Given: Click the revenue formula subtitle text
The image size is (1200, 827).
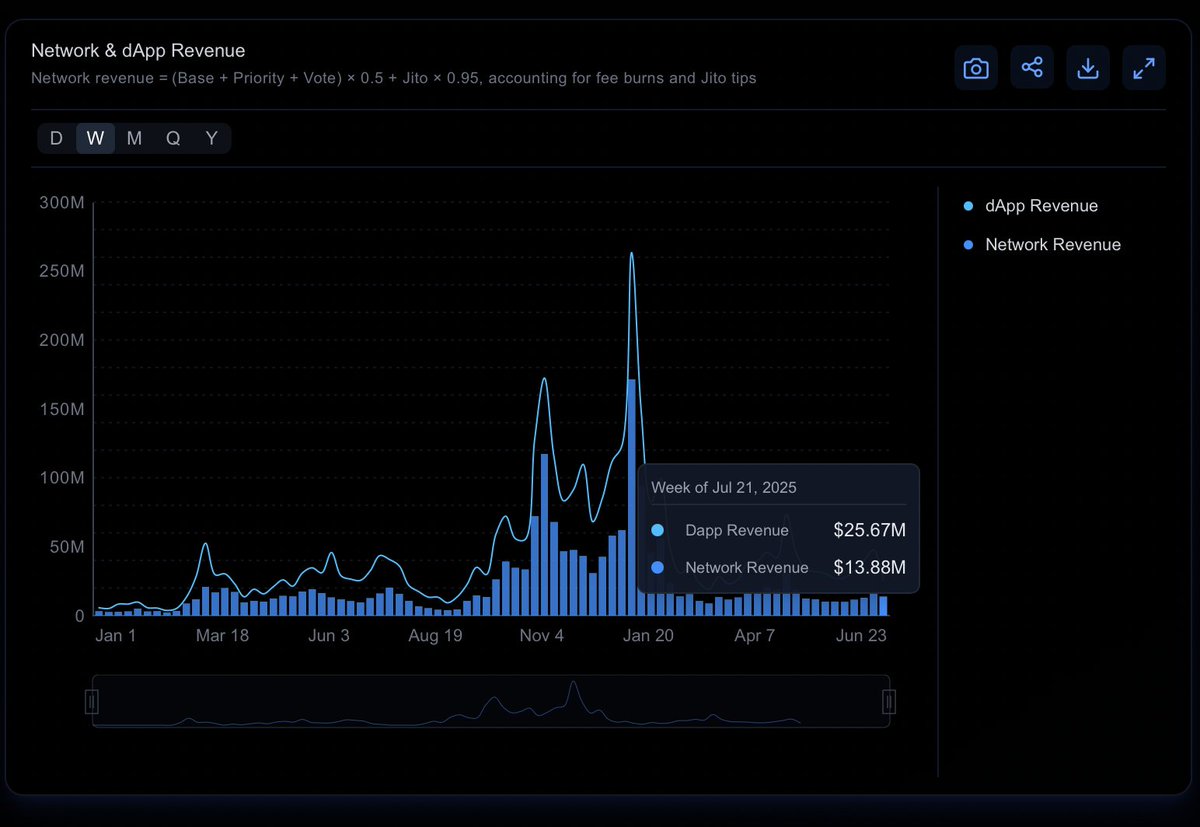Looking at the screenshot, I should 395,78.
